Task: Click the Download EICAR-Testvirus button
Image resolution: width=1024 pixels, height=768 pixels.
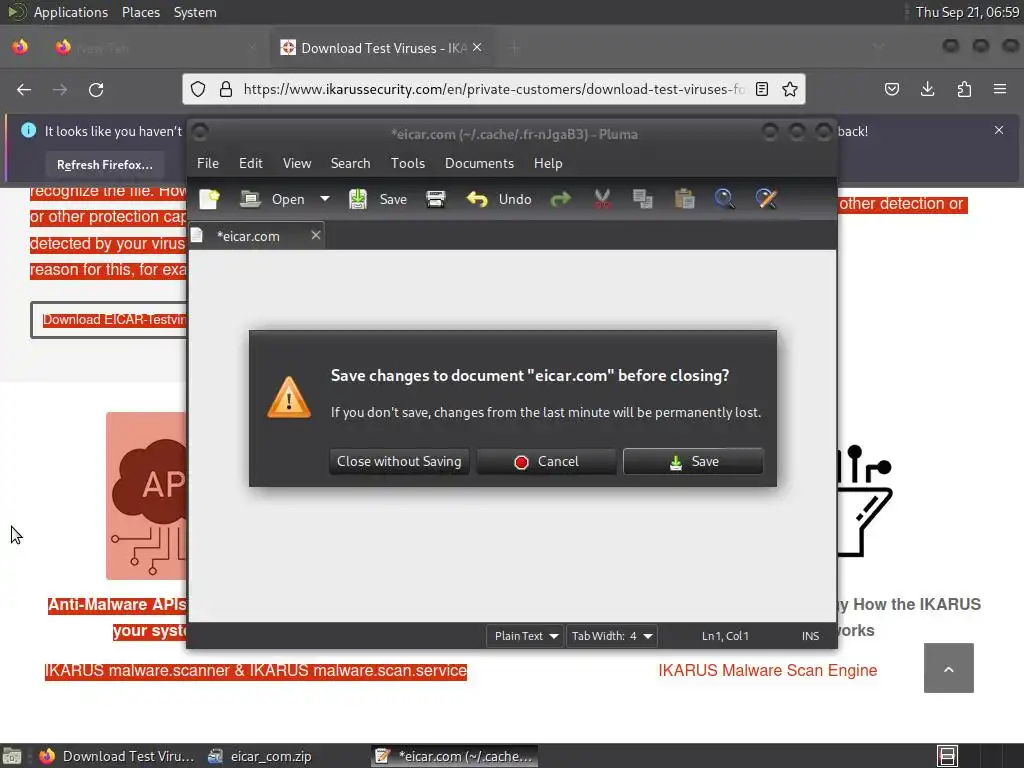Action: 109,320
